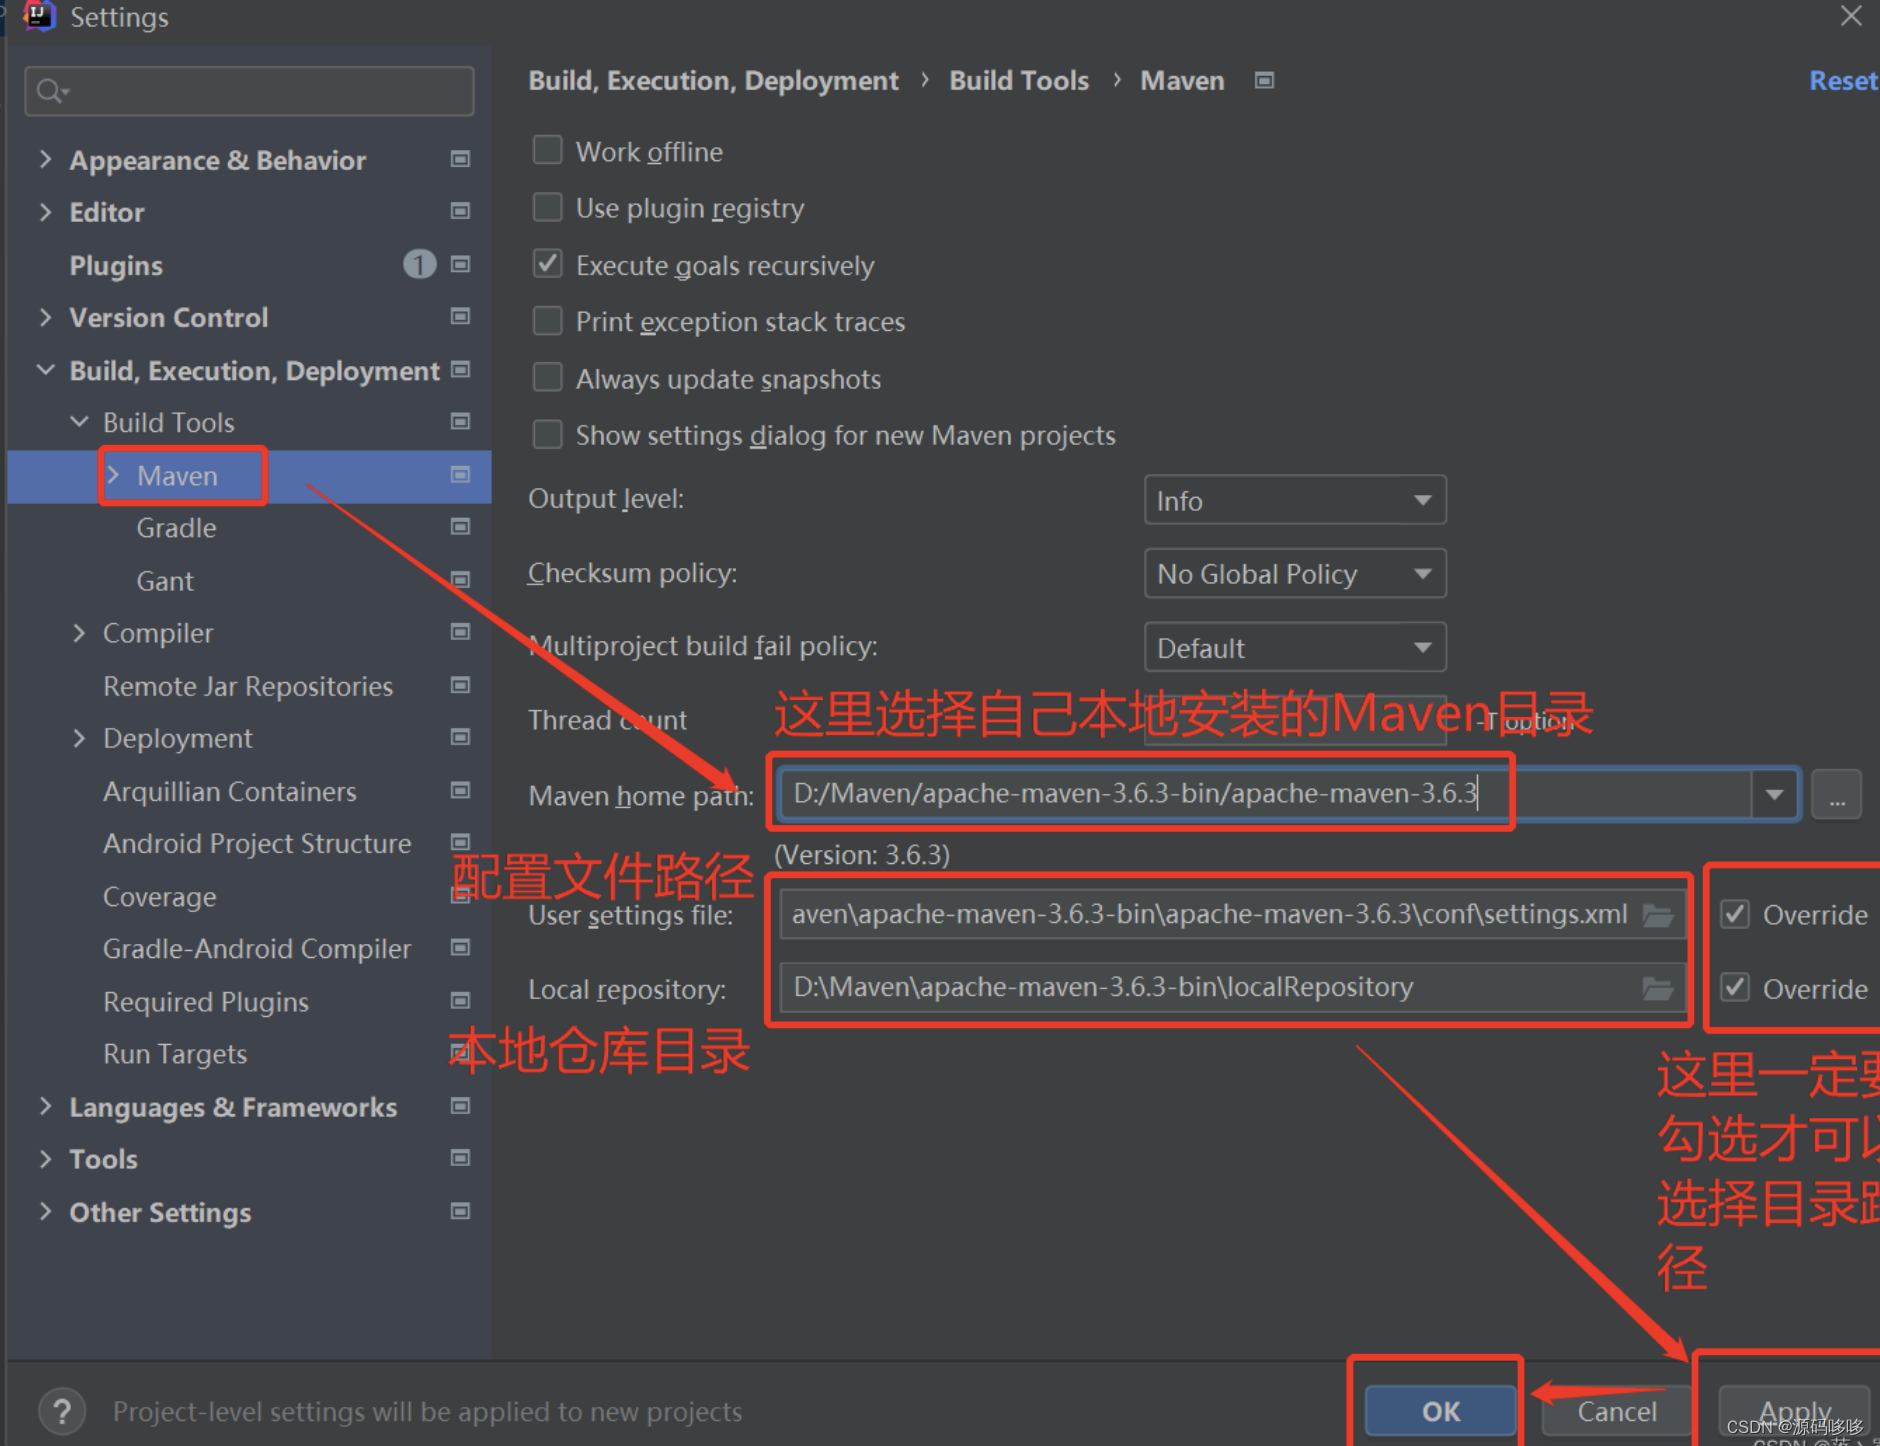Enable Work offline checkbox
Screen dimensions: 1880x1446
(547, 150)
